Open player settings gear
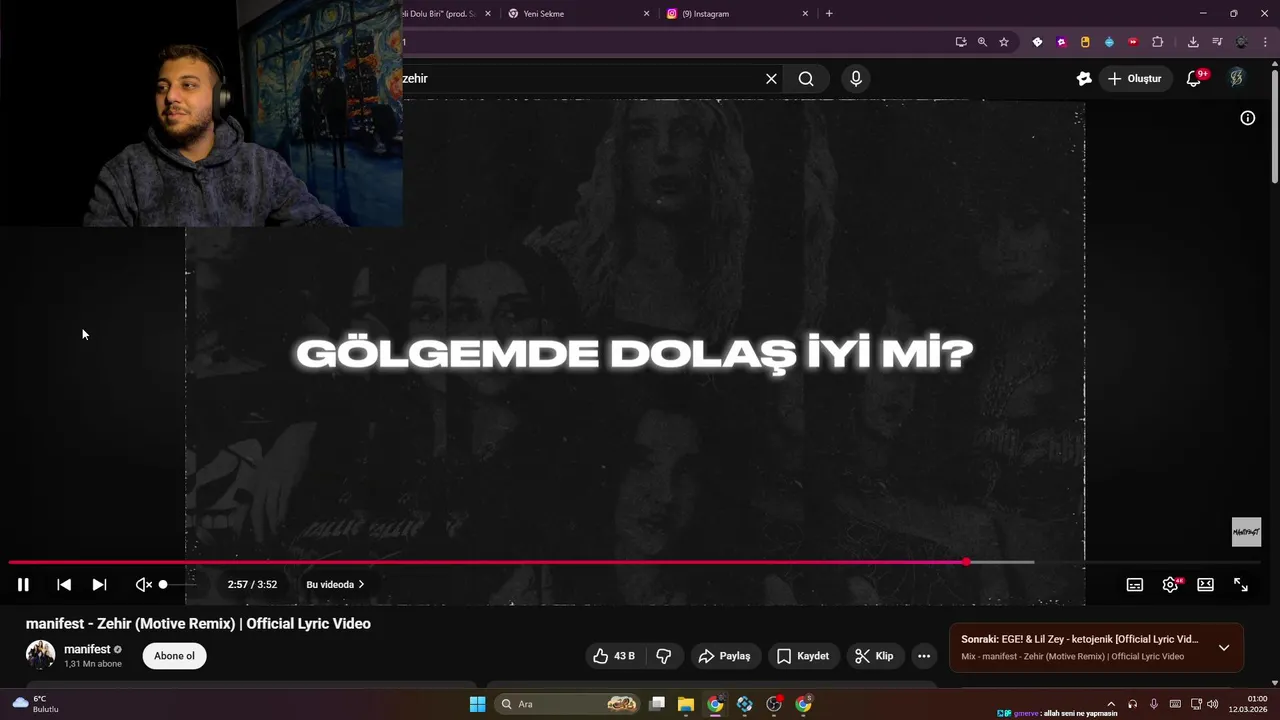Viewport: 1280px width, 720px height. click(x=1170, y=585)
